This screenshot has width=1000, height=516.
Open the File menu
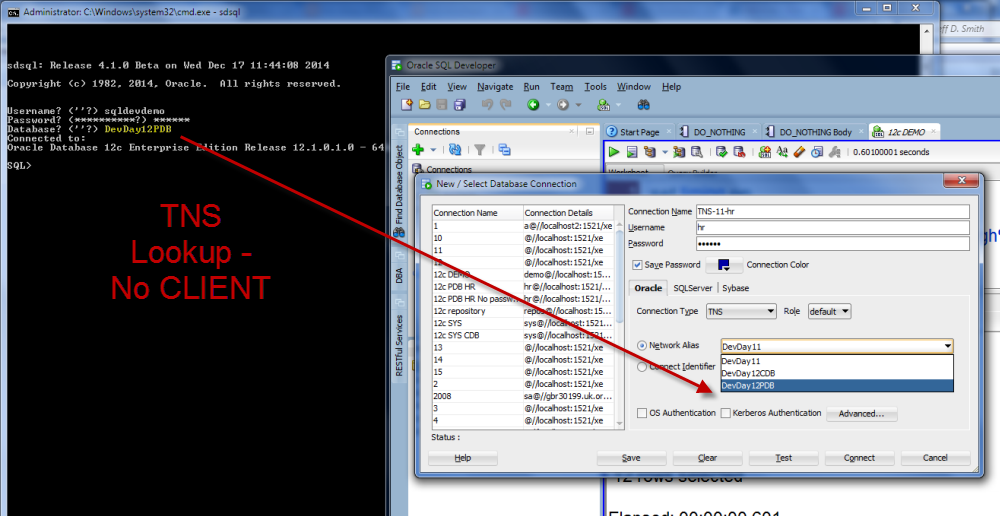403,87
